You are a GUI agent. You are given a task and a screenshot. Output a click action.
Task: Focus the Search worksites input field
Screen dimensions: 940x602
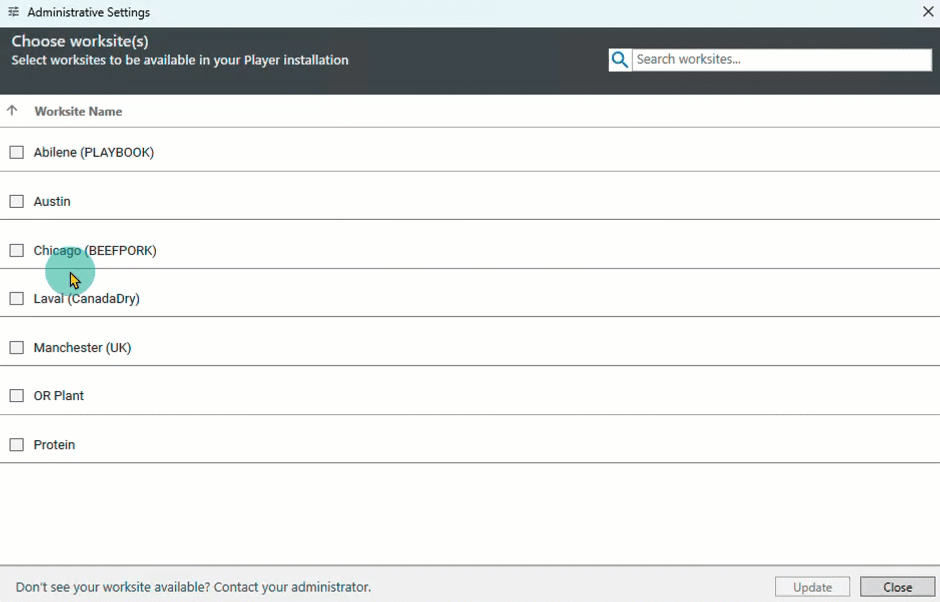(780, 60)
